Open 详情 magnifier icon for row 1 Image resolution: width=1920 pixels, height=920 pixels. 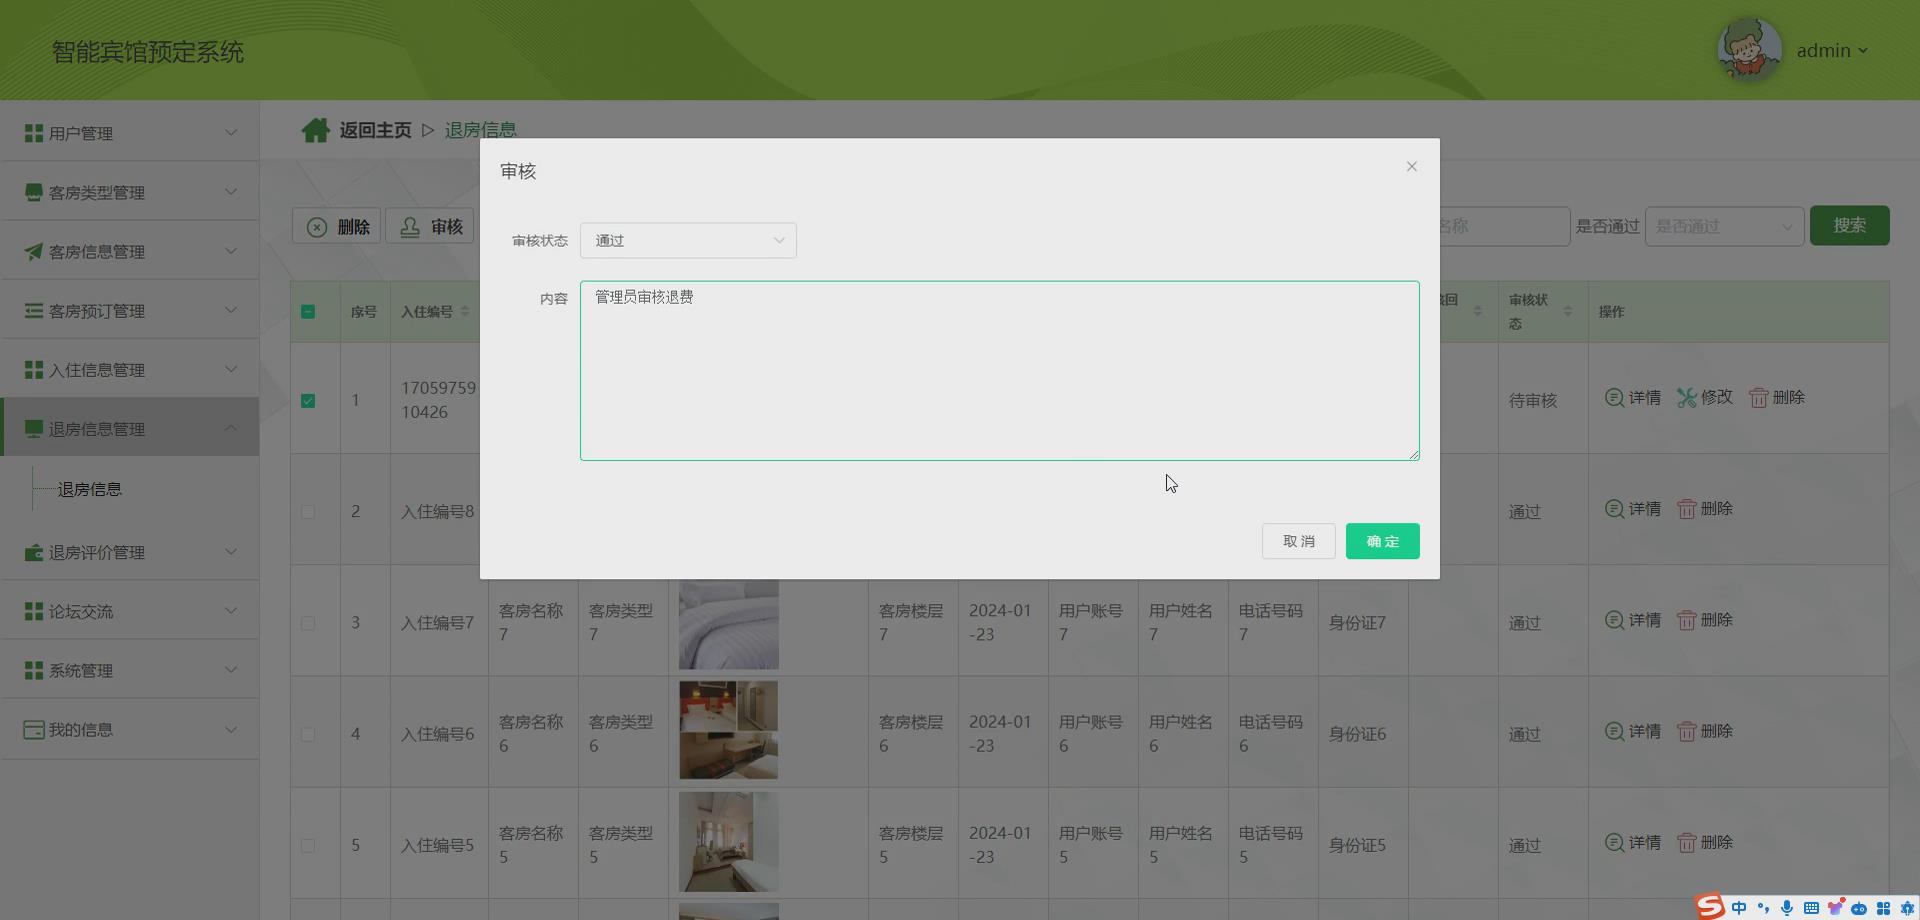1614,397
